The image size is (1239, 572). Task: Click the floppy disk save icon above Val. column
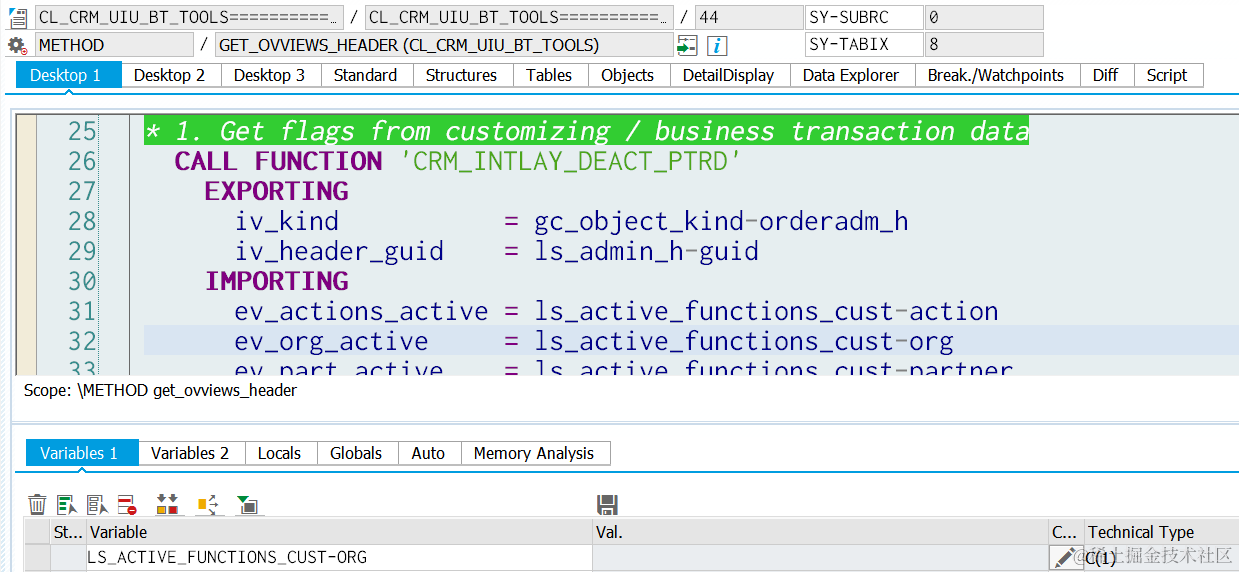[x=607, y=505]
